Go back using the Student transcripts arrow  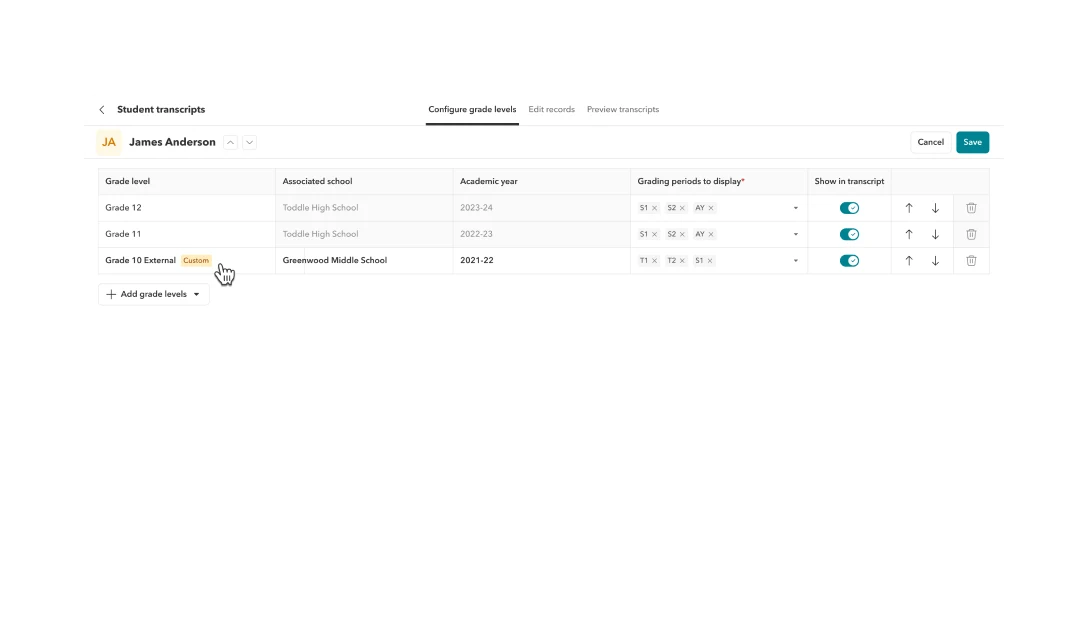[x=102, y=110]
